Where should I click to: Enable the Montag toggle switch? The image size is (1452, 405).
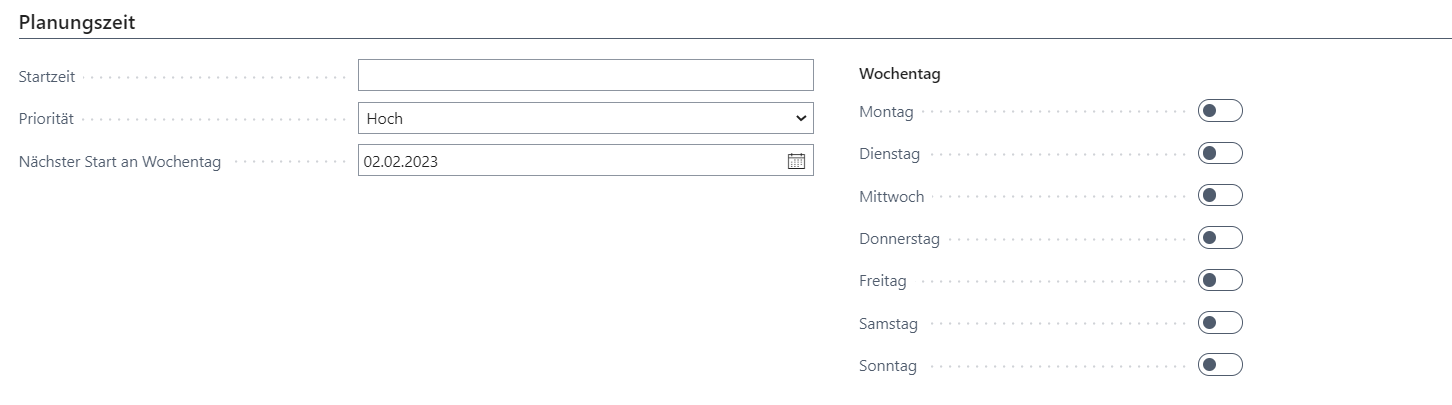coord(1220,111)
